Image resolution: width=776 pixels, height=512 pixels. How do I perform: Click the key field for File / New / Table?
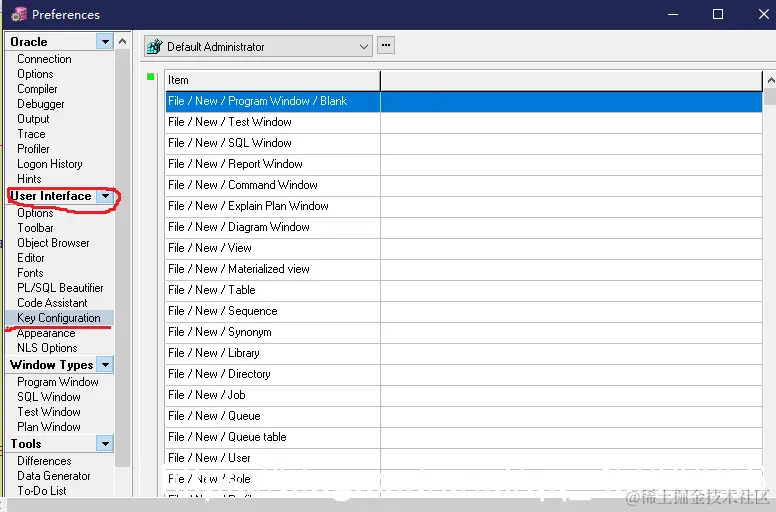571,290
